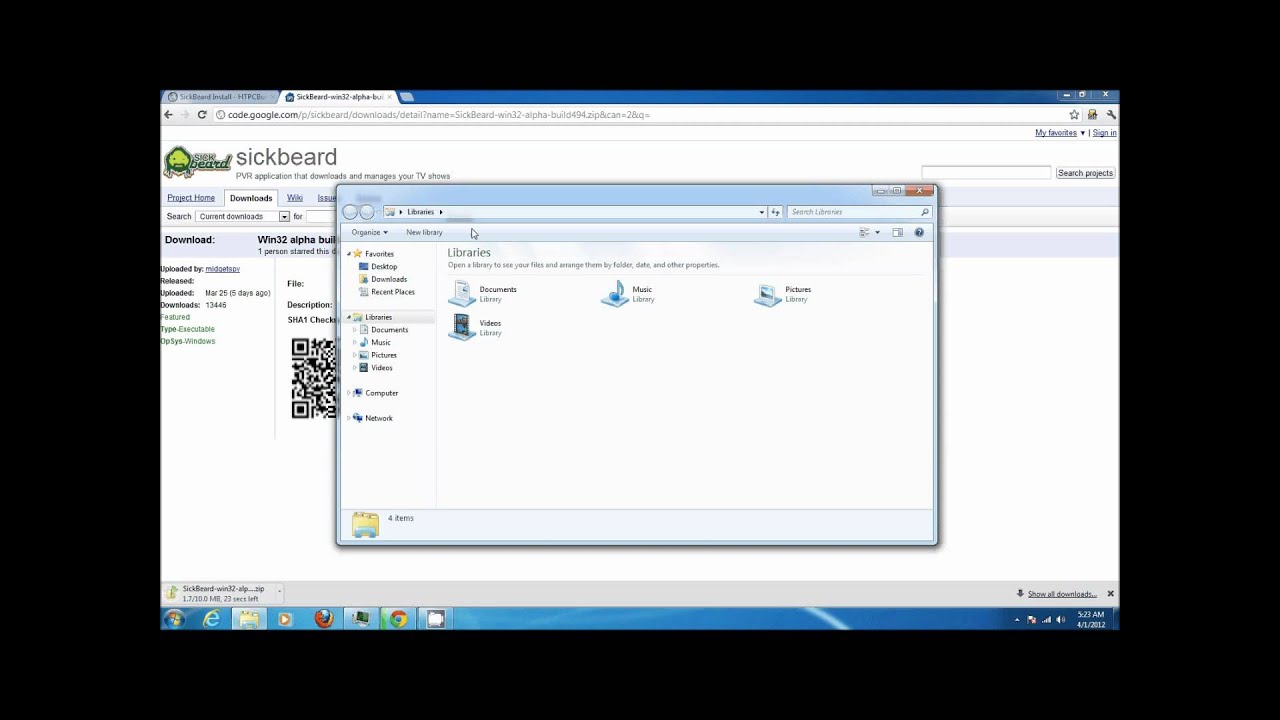
Task: Select the Downloads project tab
Action: pos(251,198)
